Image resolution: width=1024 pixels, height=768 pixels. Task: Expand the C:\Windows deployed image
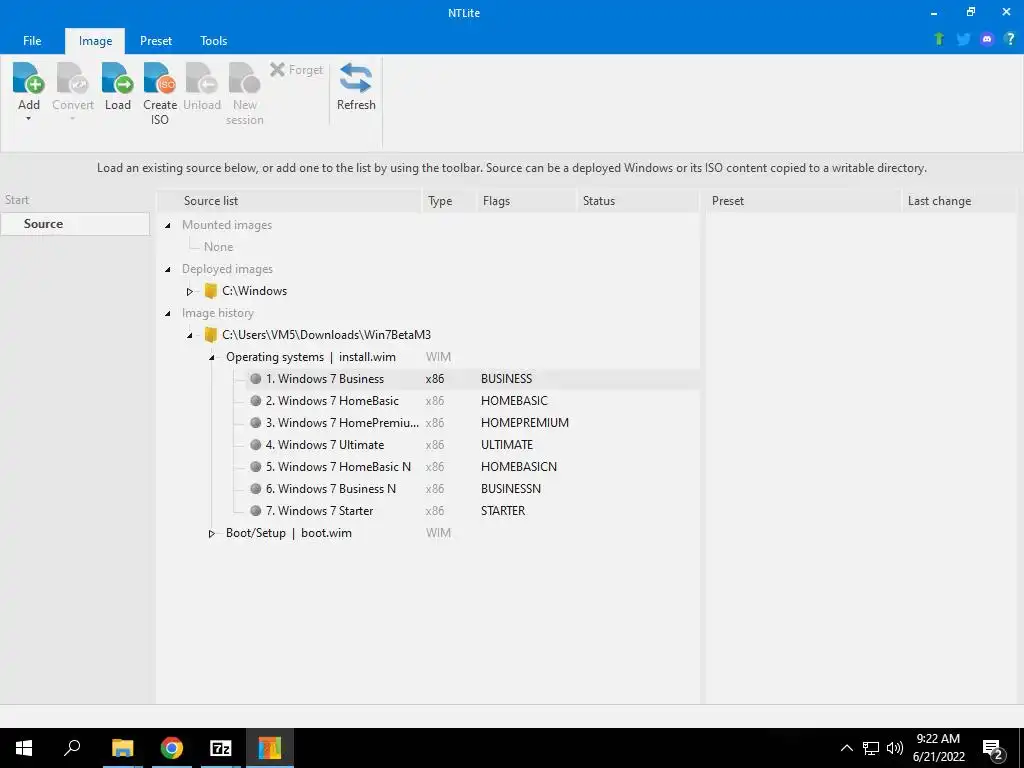tap(189, 291)
